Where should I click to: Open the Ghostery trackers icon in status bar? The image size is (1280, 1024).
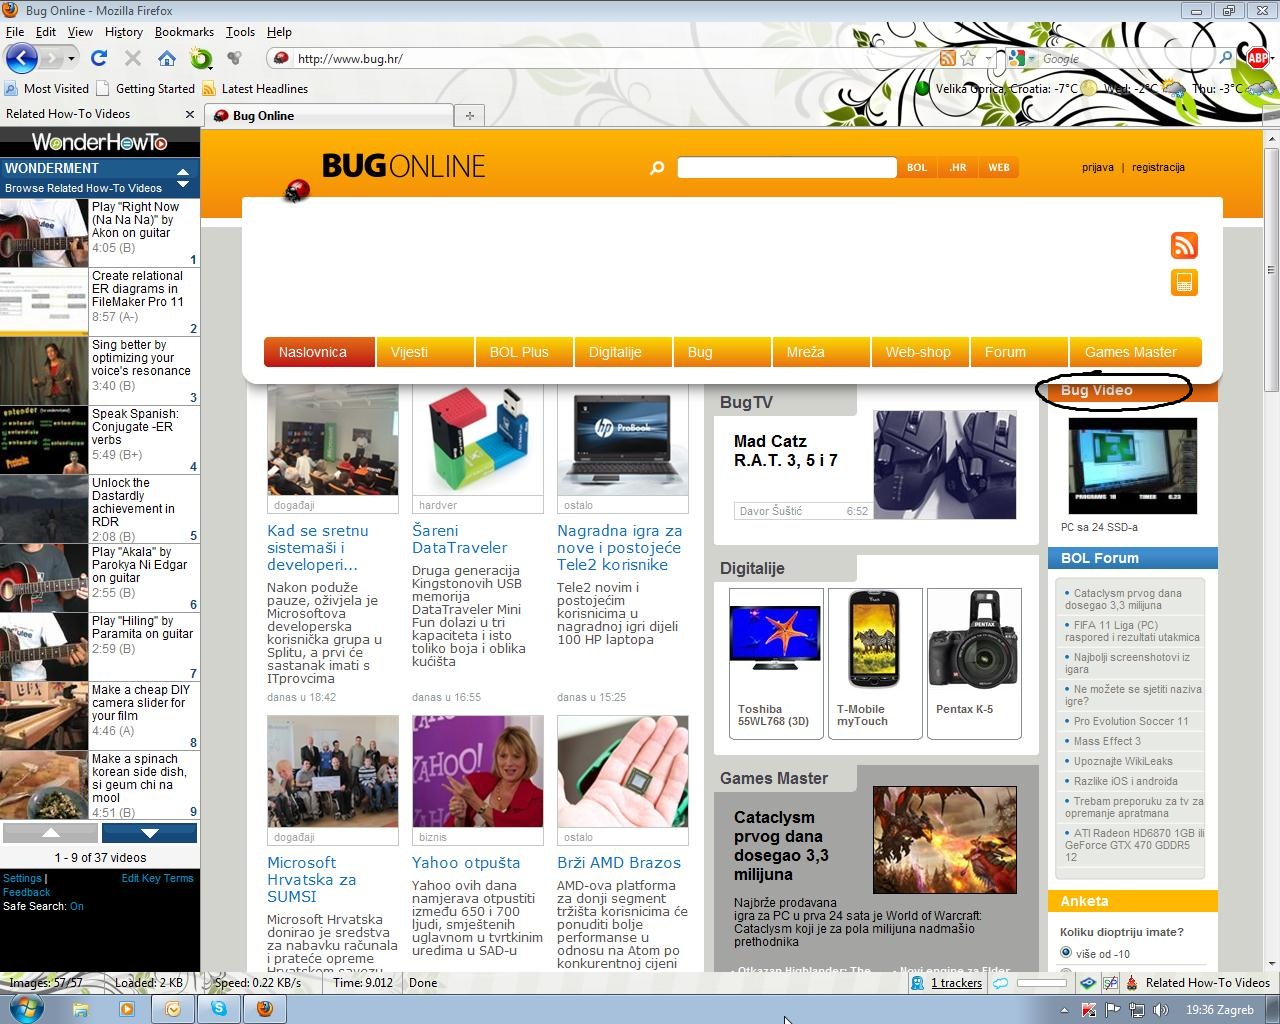[917, 983]
